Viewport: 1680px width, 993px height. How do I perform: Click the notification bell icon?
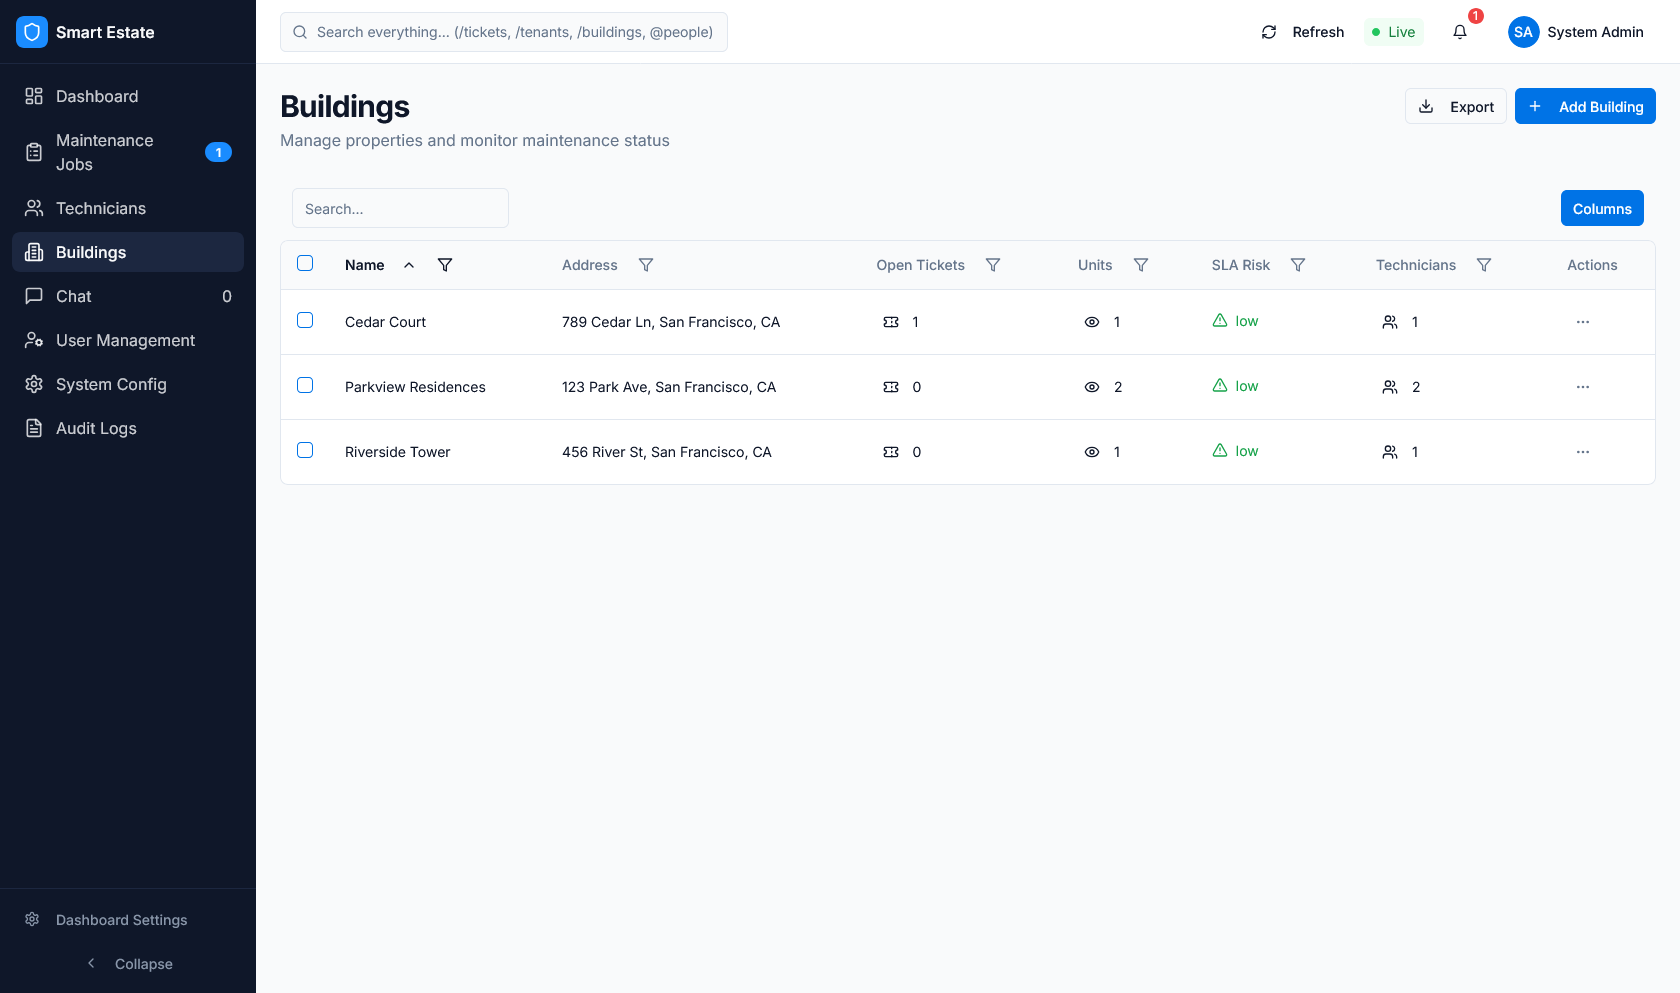[1460, 32]
